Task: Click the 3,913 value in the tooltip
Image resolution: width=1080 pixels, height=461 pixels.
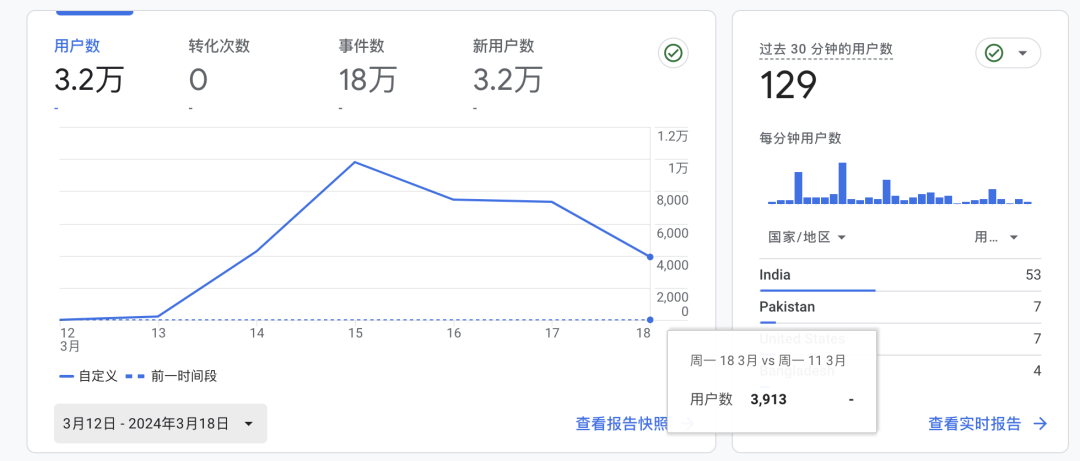Action: (769, 399)
